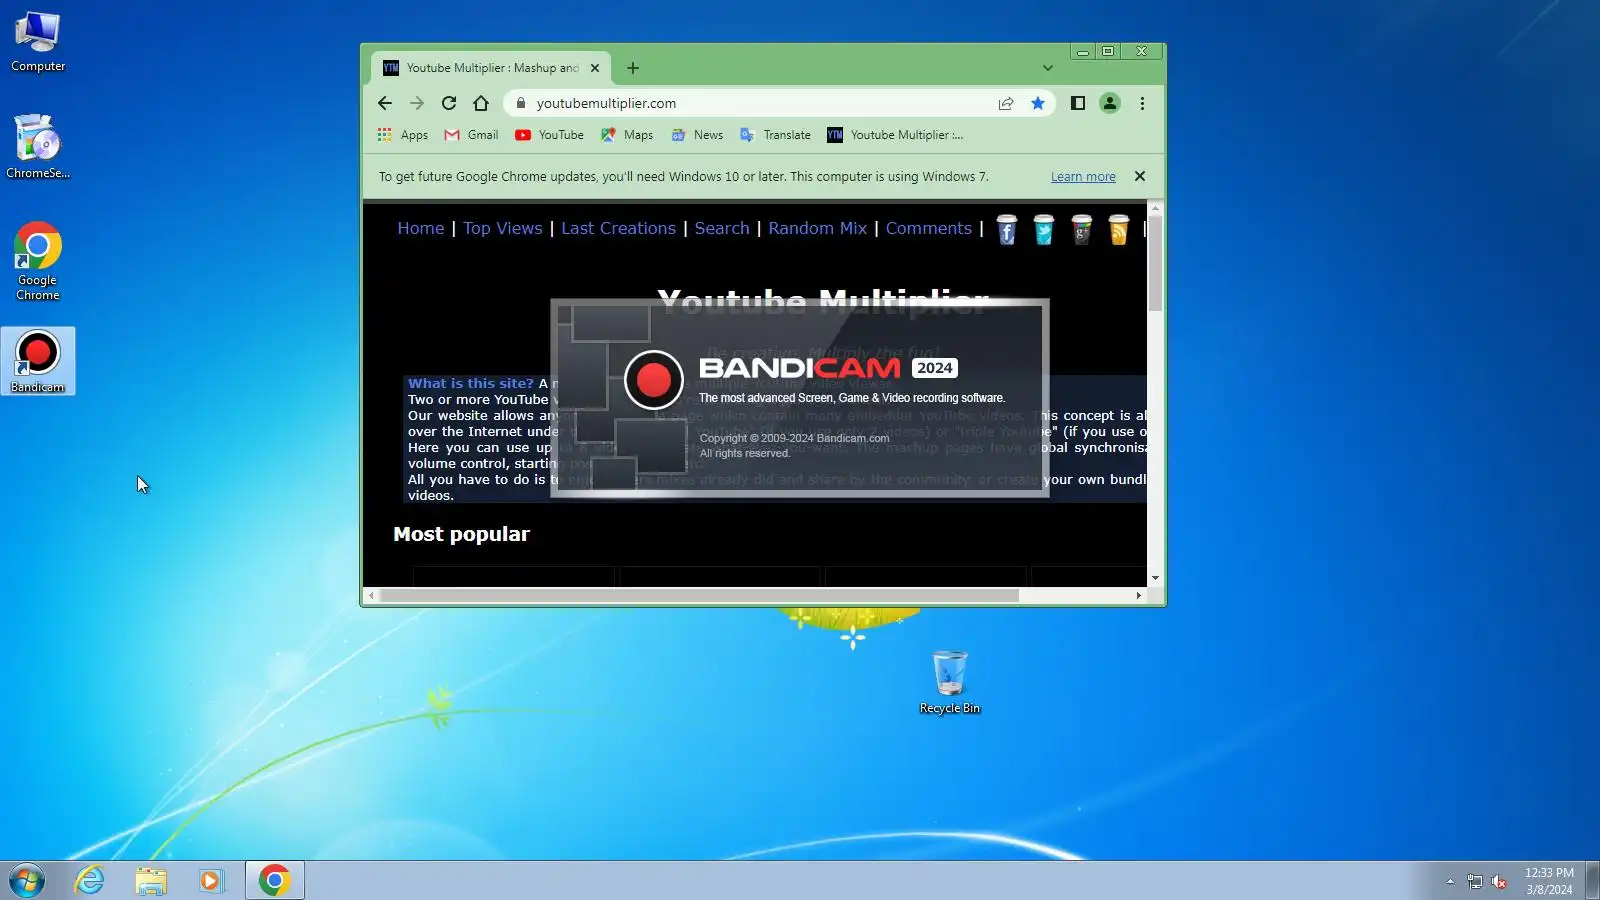Screen dimensions: 1600x900
Task: Click the Google Plus cup icon
Action: (x=1081, y=230)
